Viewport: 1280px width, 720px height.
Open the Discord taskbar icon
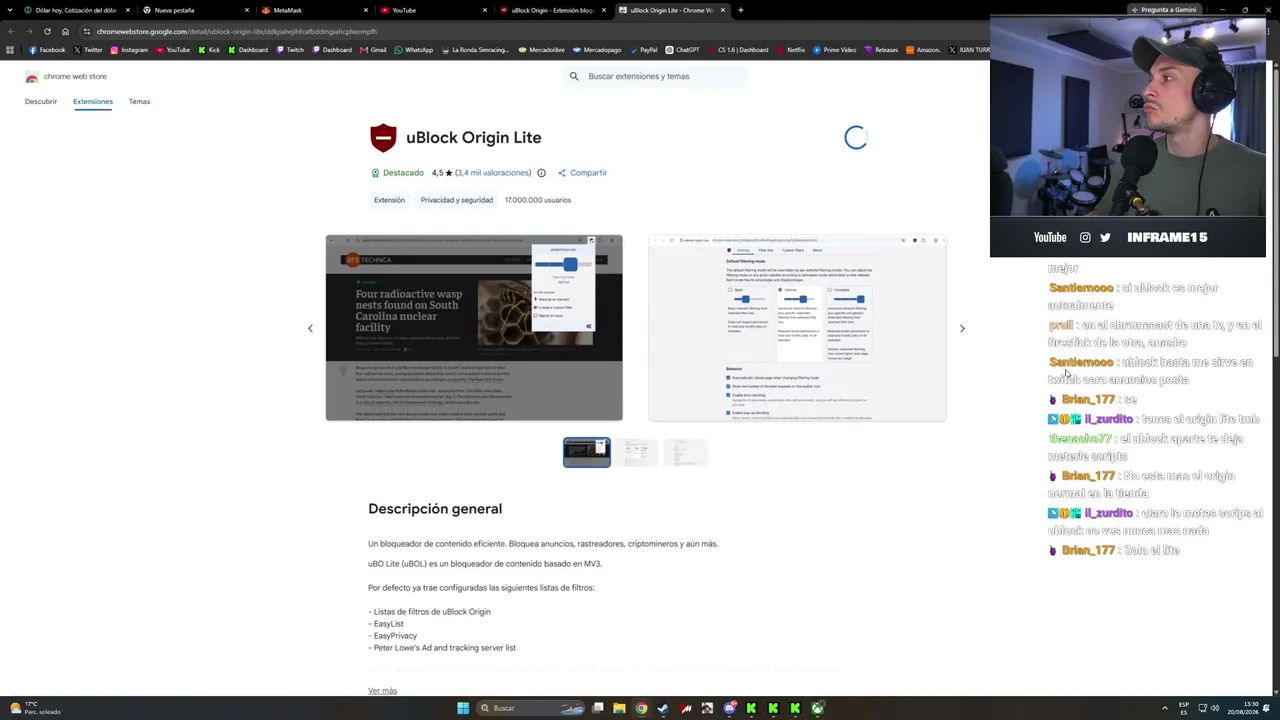click(x=729, y=708)
